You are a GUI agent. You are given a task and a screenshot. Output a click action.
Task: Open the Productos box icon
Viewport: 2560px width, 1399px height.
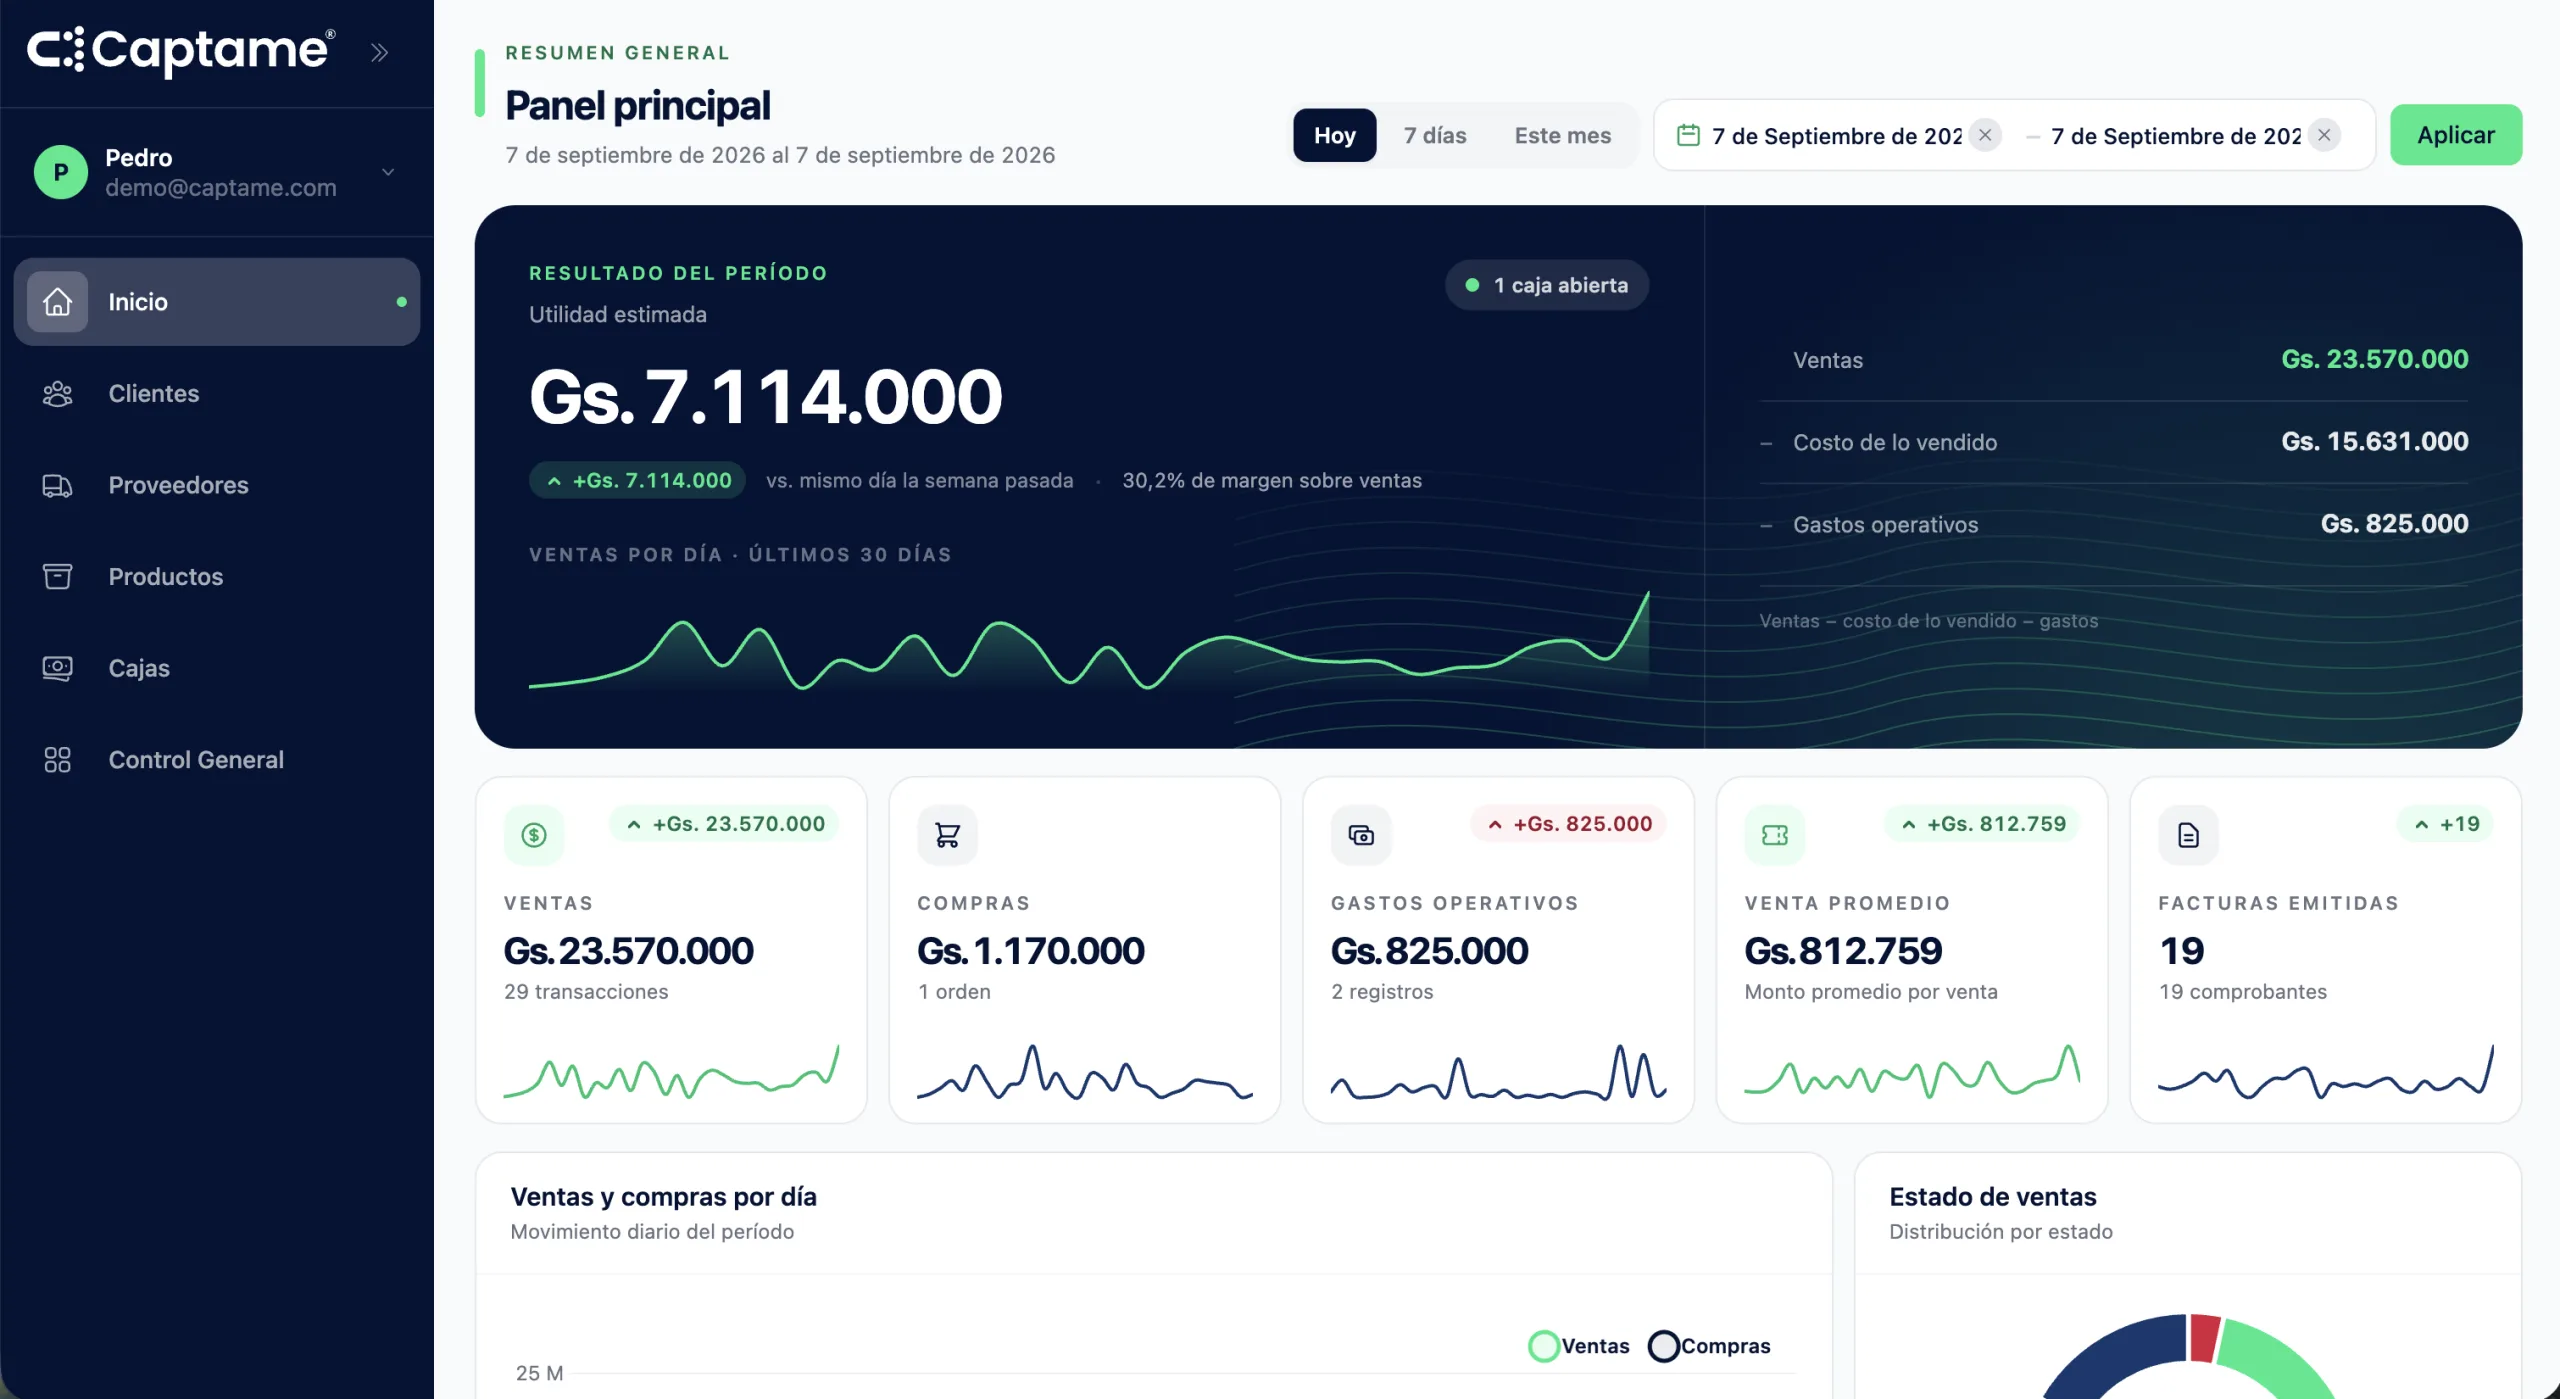[x=57, y=577]
